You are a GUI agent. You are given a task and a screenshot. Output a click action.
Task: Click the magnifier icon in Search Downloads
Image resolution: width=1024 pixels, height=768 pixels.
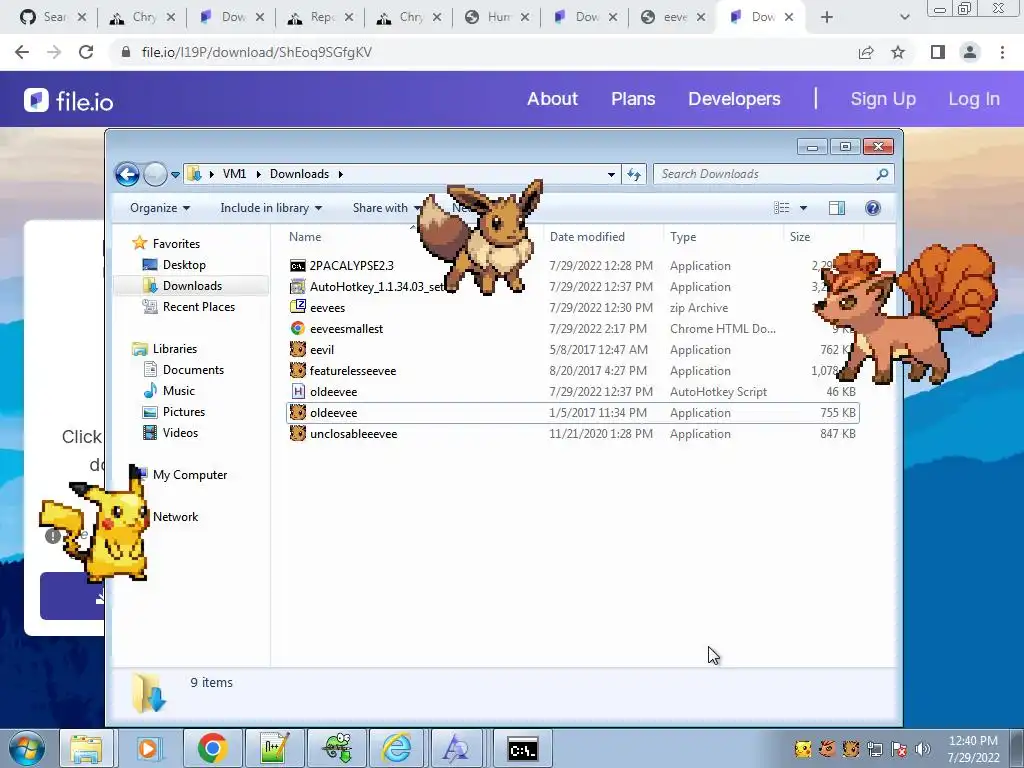pyautogui.click(x=882, y=174)
